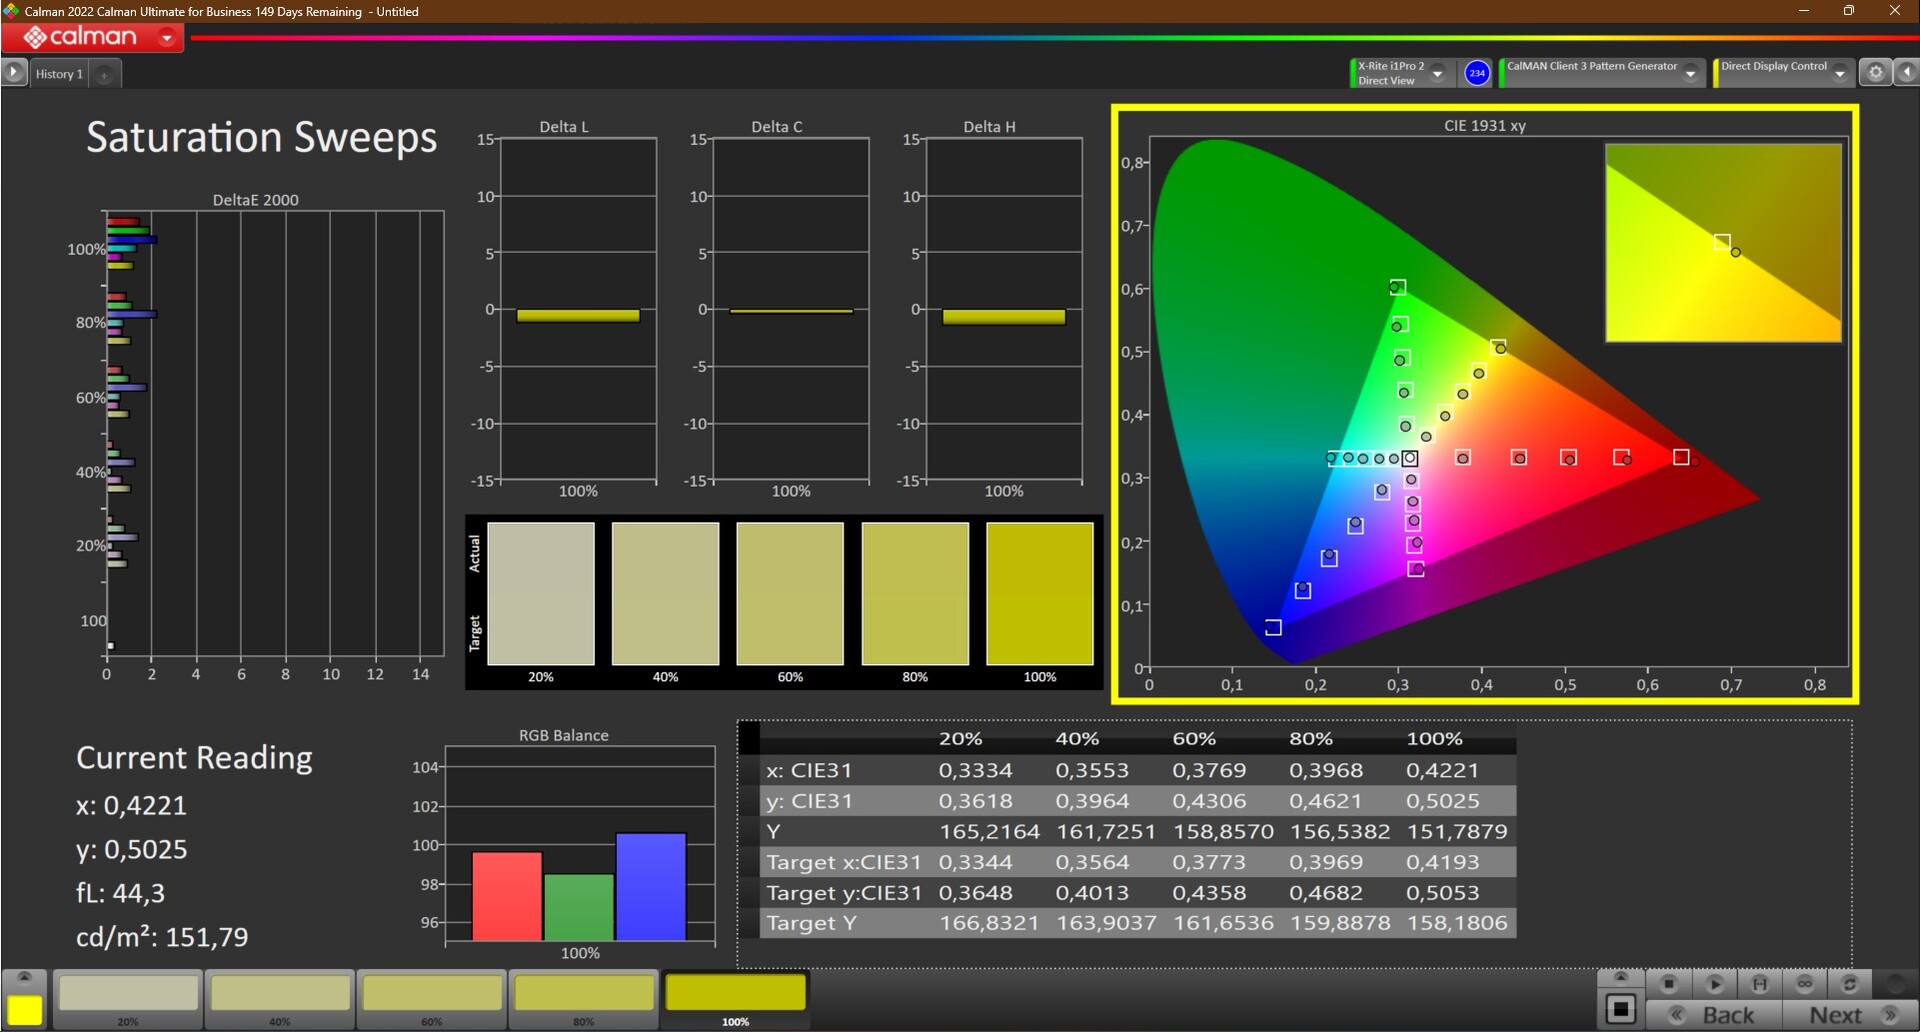Open the Calman main menu
Screen dimensions: 1920x1032
(92, 38)
